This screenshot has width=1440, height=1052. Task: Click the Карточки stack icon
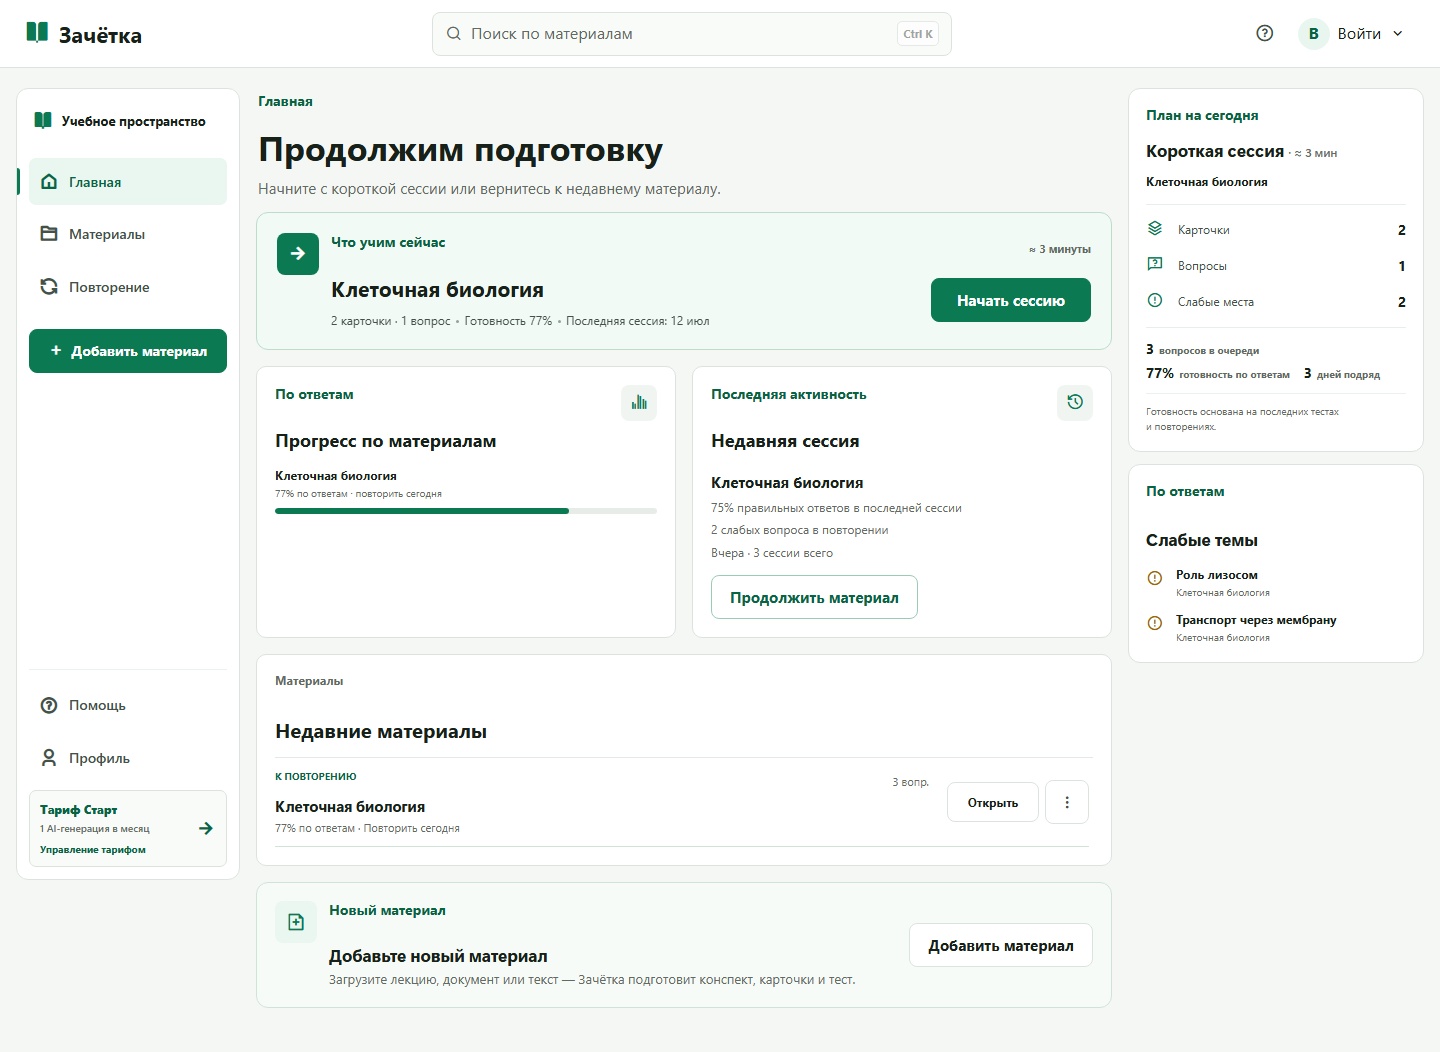coord(1155,229)
